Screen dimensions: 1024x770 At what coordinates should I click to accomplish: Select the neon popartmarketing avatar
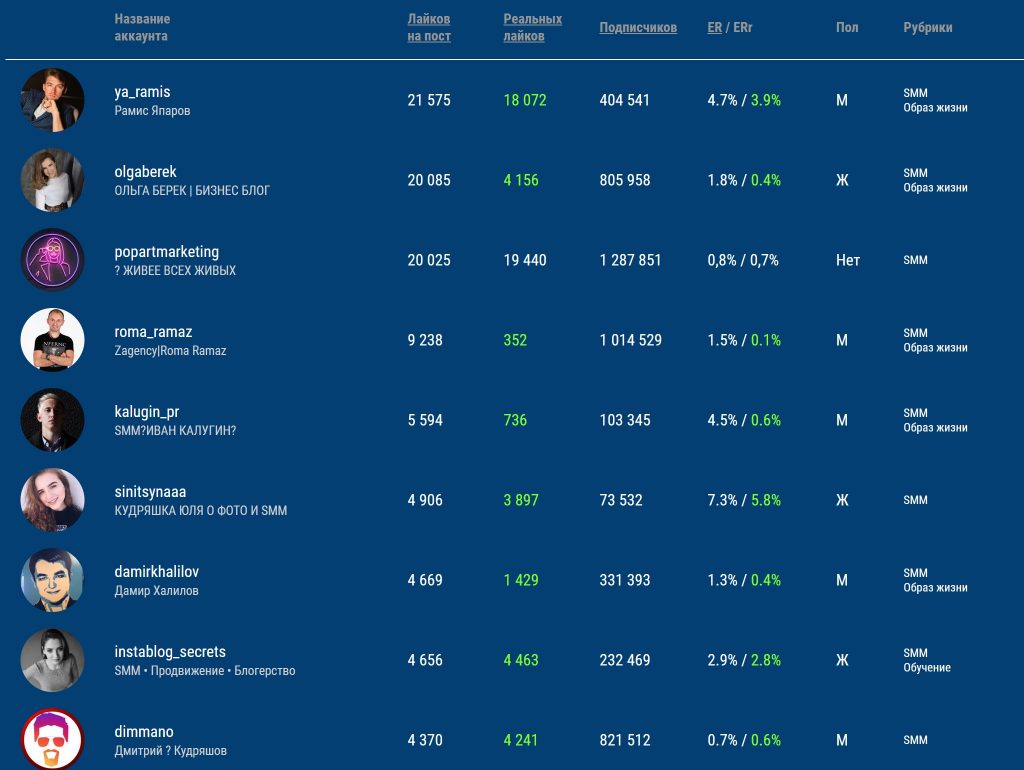(x=52, y=260)
